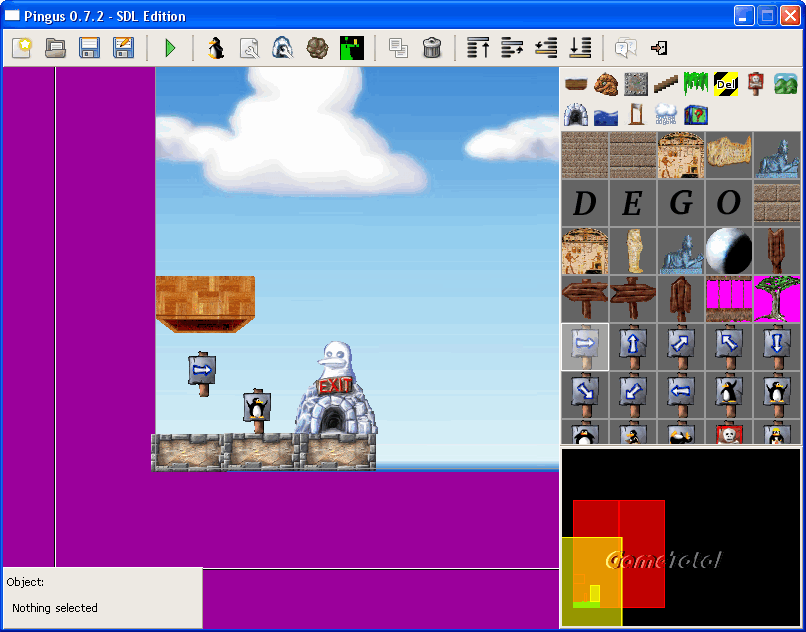806x632 pixels.
Task: Create a new level with the New icon
Action: (22, 48)
